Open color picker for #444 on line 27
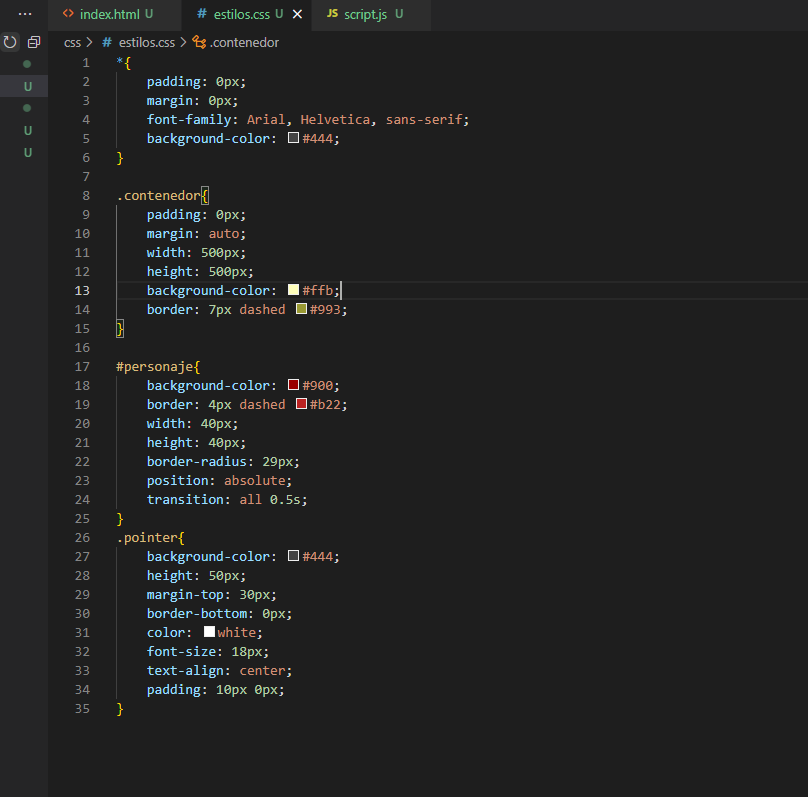The image size is (808, 797). tap(293, 556)
